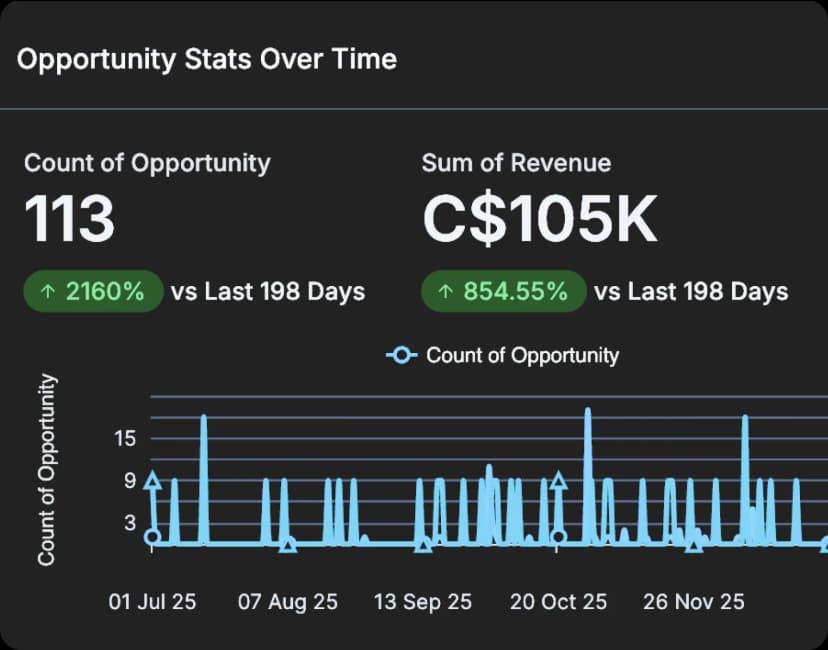Image resolution: width=828 pixels, height=650 pixels.
Task: Click the tallest peak right of 20 Oct
Action: (587, 412)
